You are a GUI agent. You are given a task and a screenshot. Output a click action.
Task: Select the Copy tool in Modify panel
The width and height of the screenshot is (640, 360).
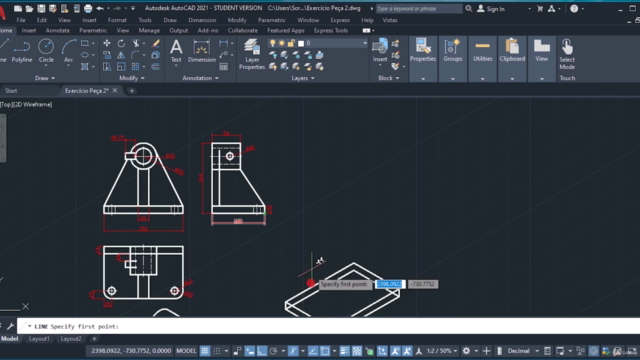107,55
